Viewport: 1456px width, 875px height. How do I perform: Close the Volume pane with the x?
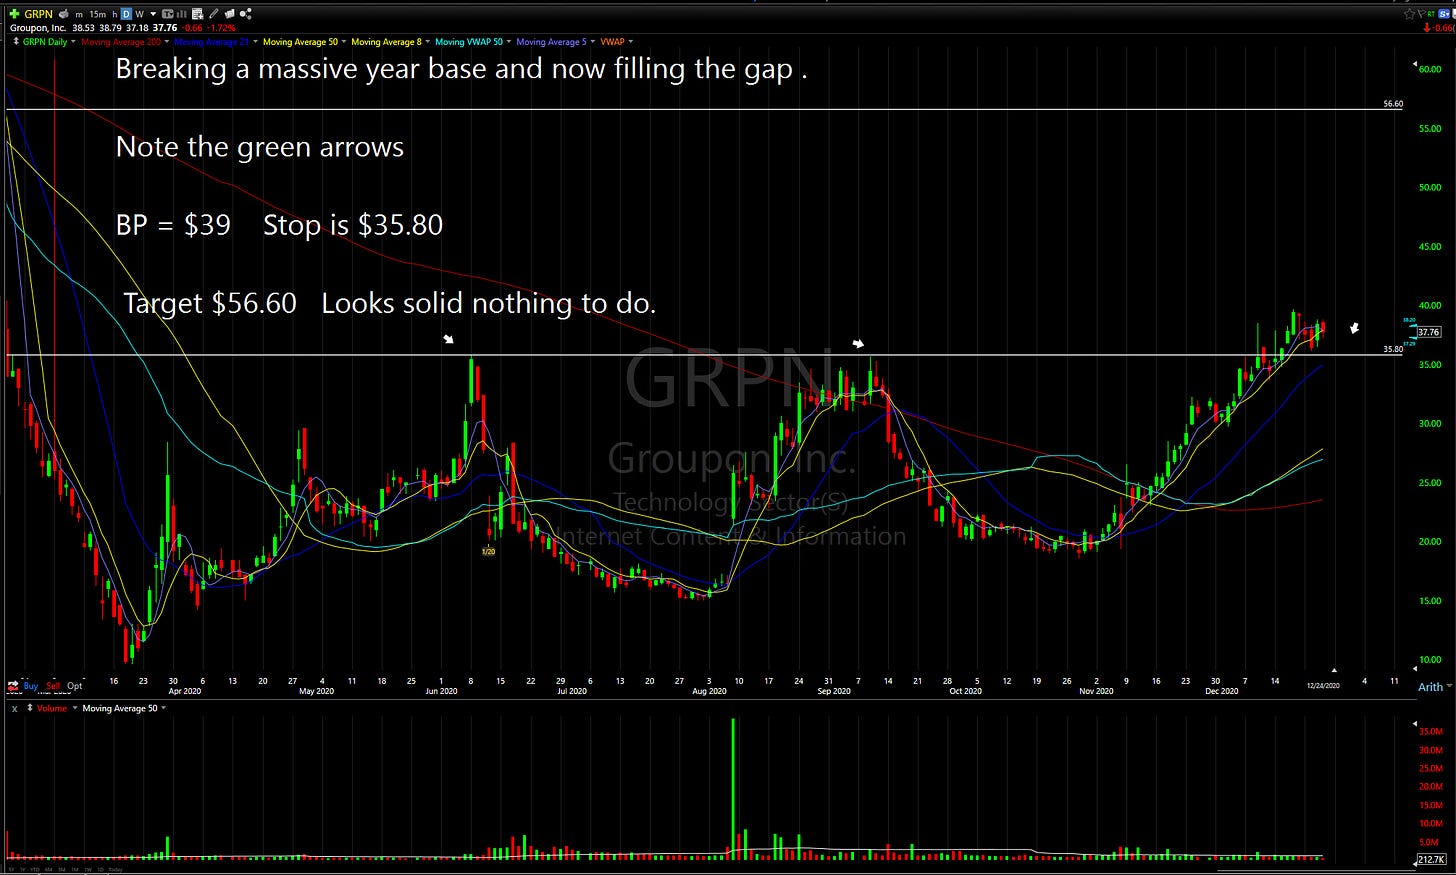point(14,708)
